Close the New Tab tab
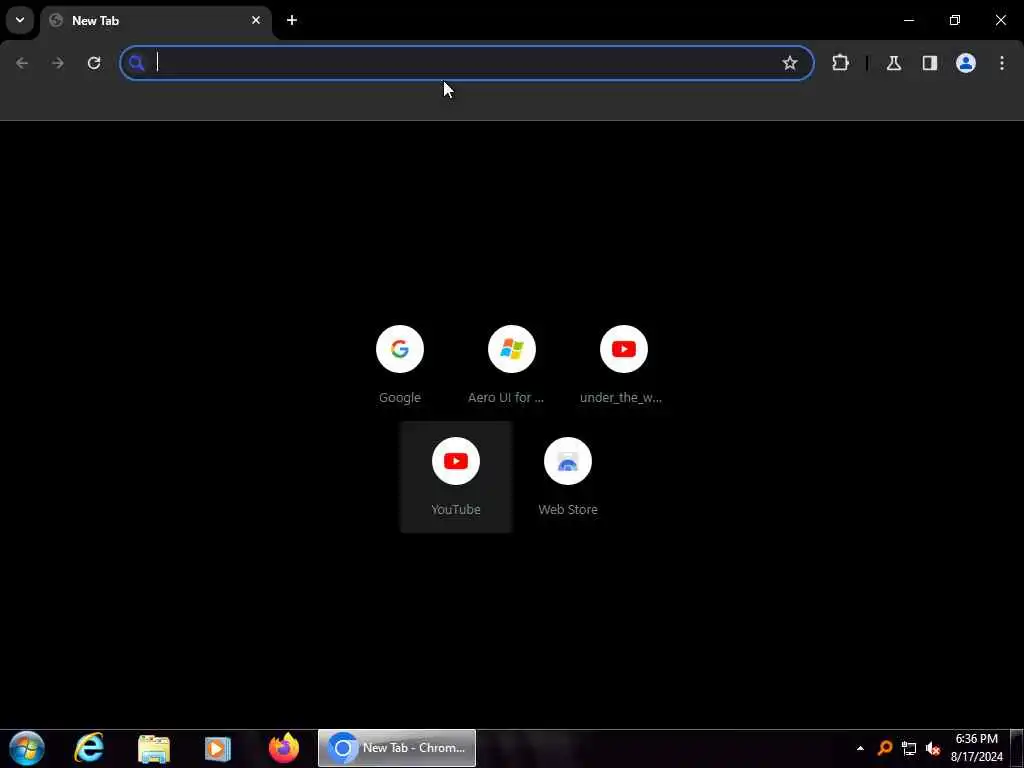 256,20
